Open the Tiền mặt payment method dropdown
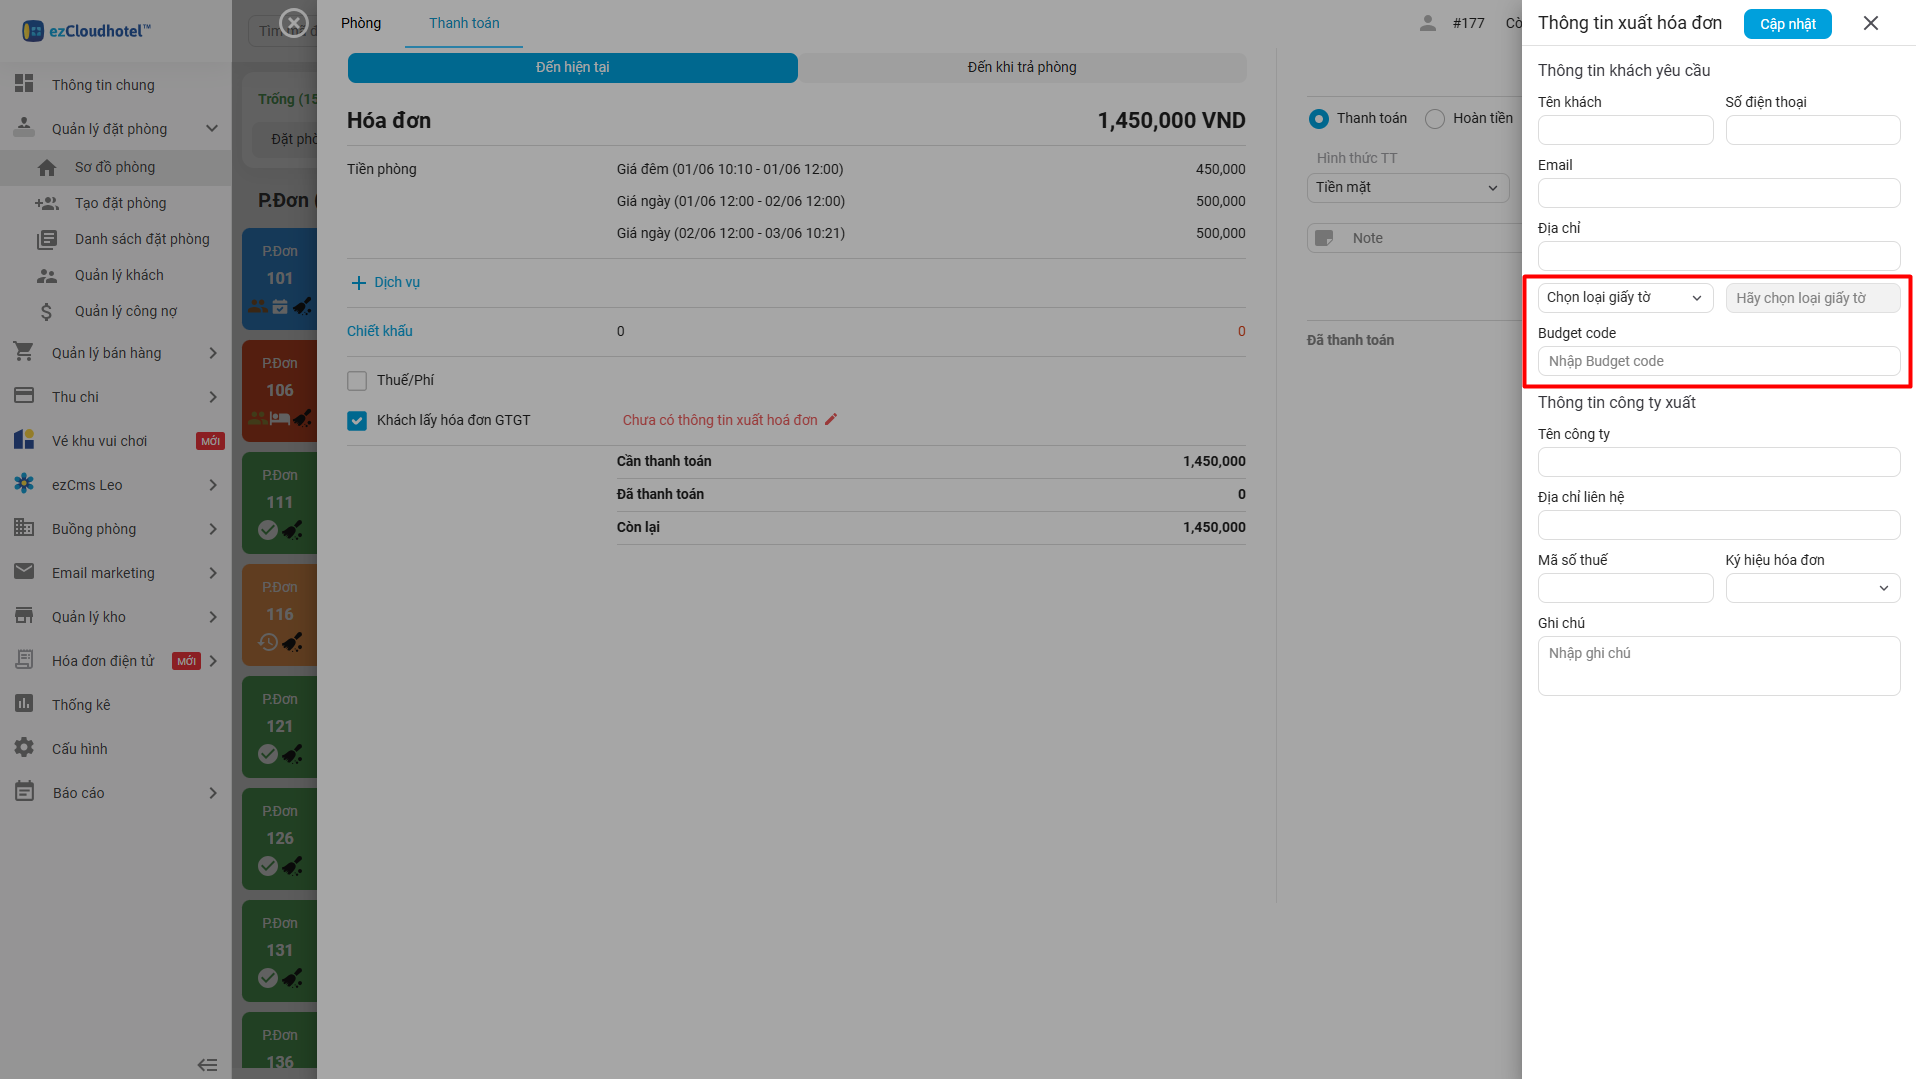This screenshot has width=1916, height=1079. [1406, 188]
